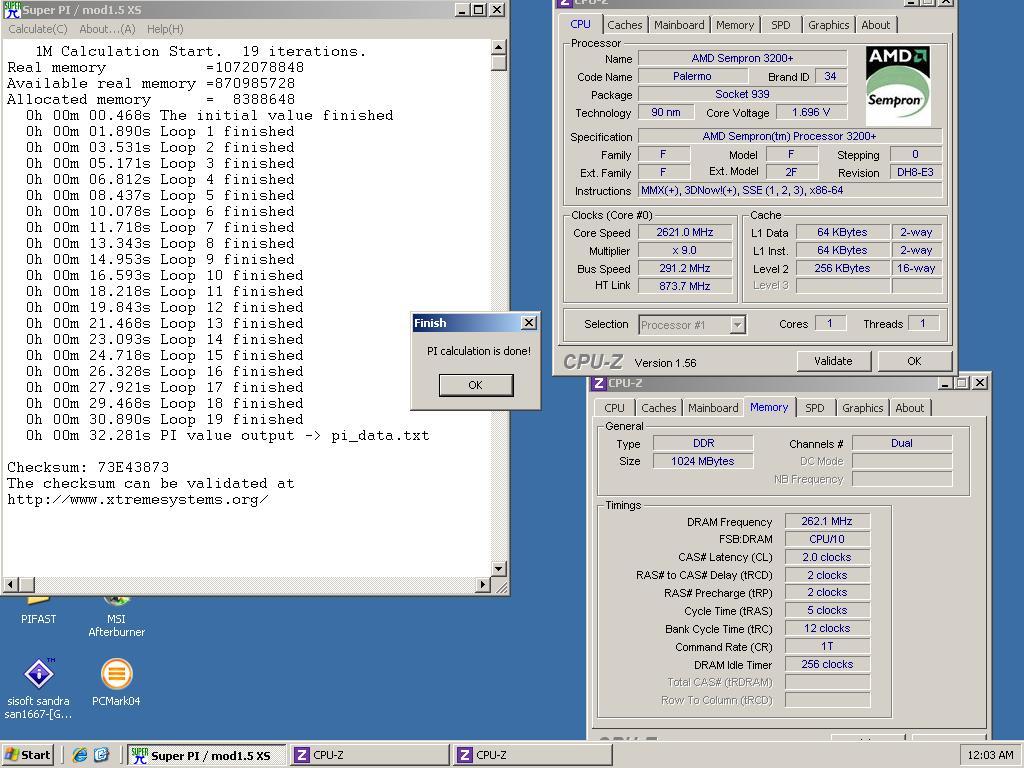This screenshot has height=768, width=1024.
Task: Click the Command Rate value 1T
Action: (x=827, y=646)
